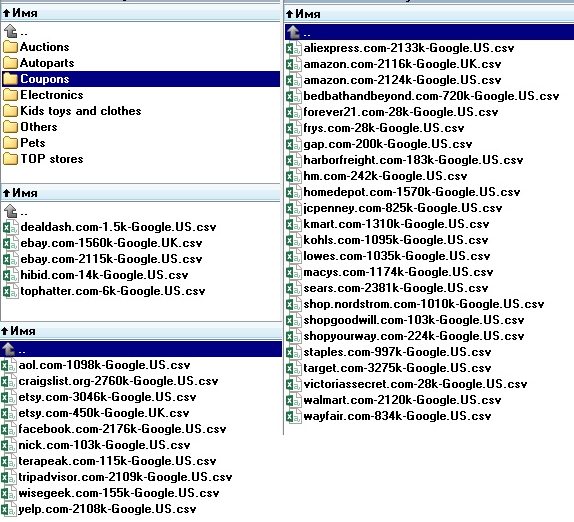This screenshot has height=522, width=574.
Task: Select highlighted parent directory row in right panel
Action: click(x=429, y=32)
